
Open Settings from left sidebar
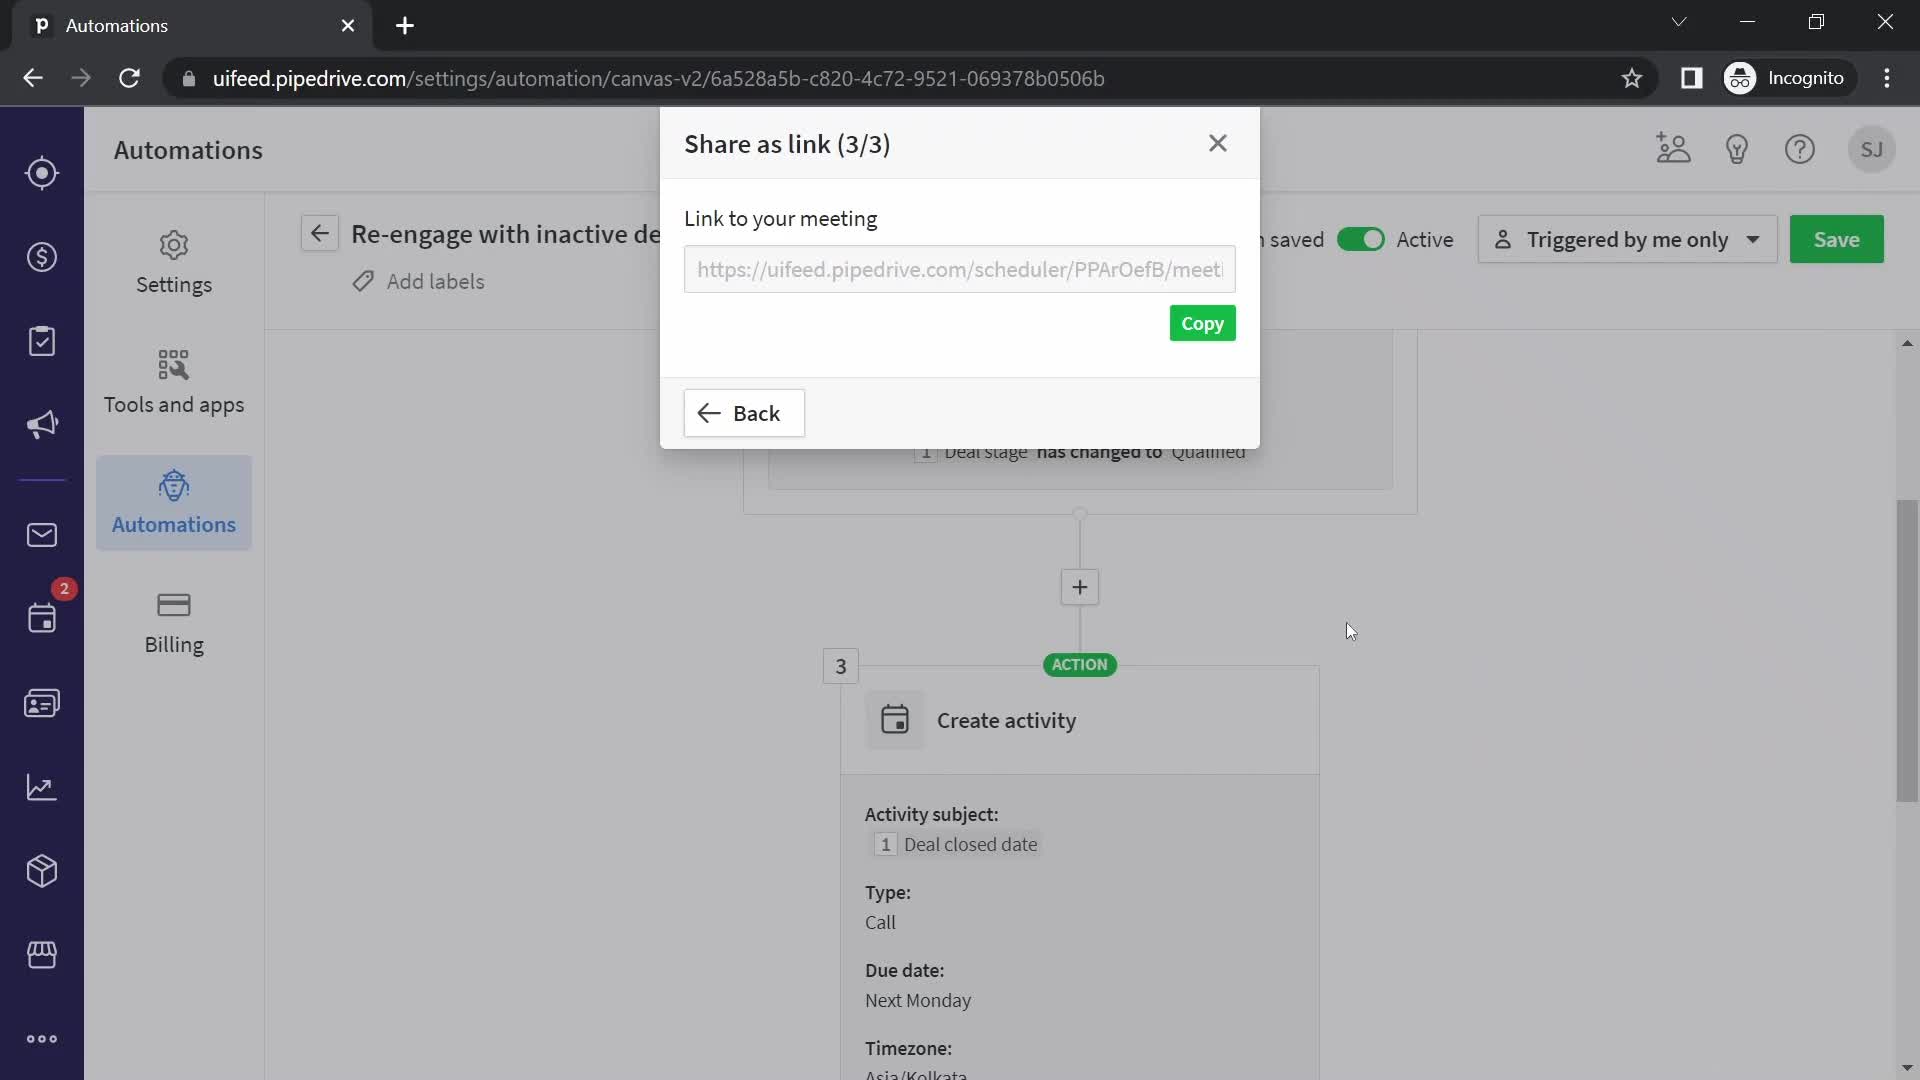click(x=173, y=258)
